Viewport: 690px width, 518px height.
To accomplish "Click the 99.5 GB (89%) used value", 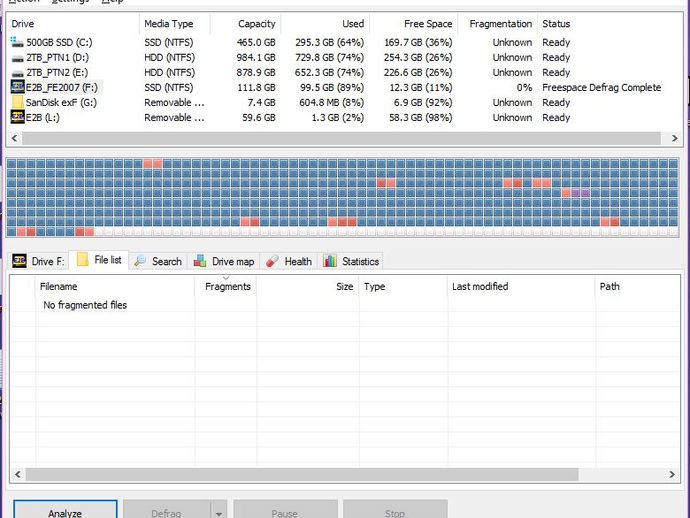I will 332,88.
